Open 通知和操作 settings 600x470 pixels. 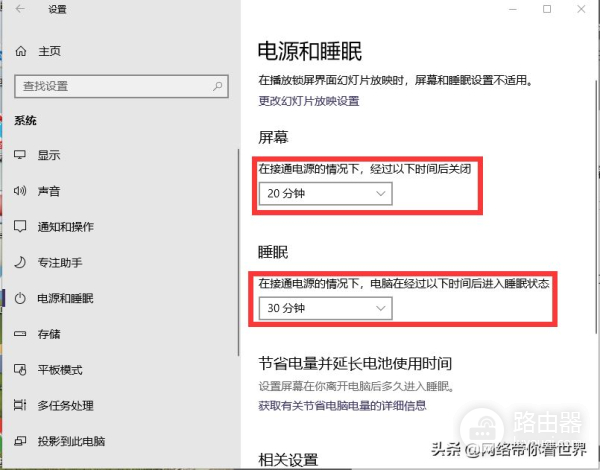[65, 227]
